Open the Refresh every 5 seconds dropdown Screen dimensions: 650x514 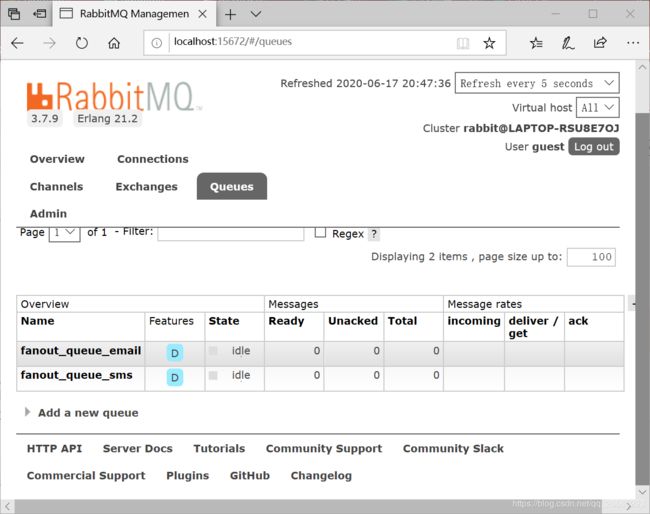pos(537,83)
